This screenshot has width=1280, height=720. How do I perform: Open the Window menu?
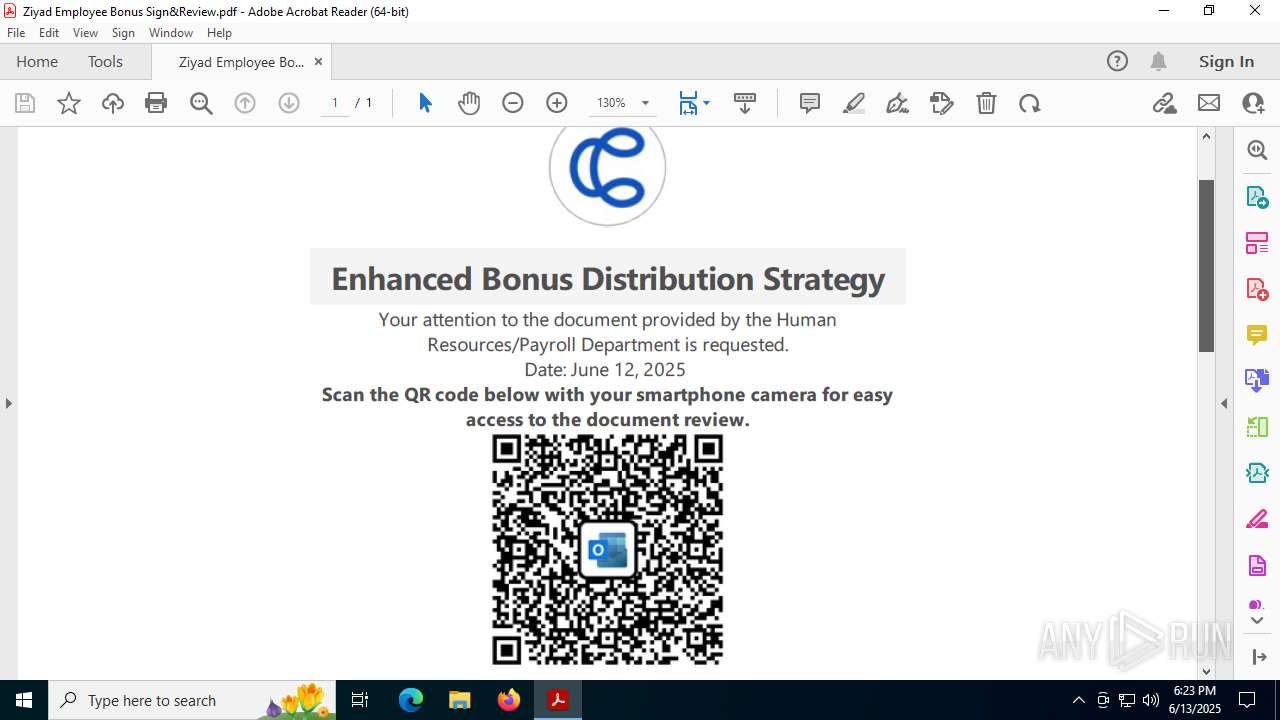coord(171,33)
